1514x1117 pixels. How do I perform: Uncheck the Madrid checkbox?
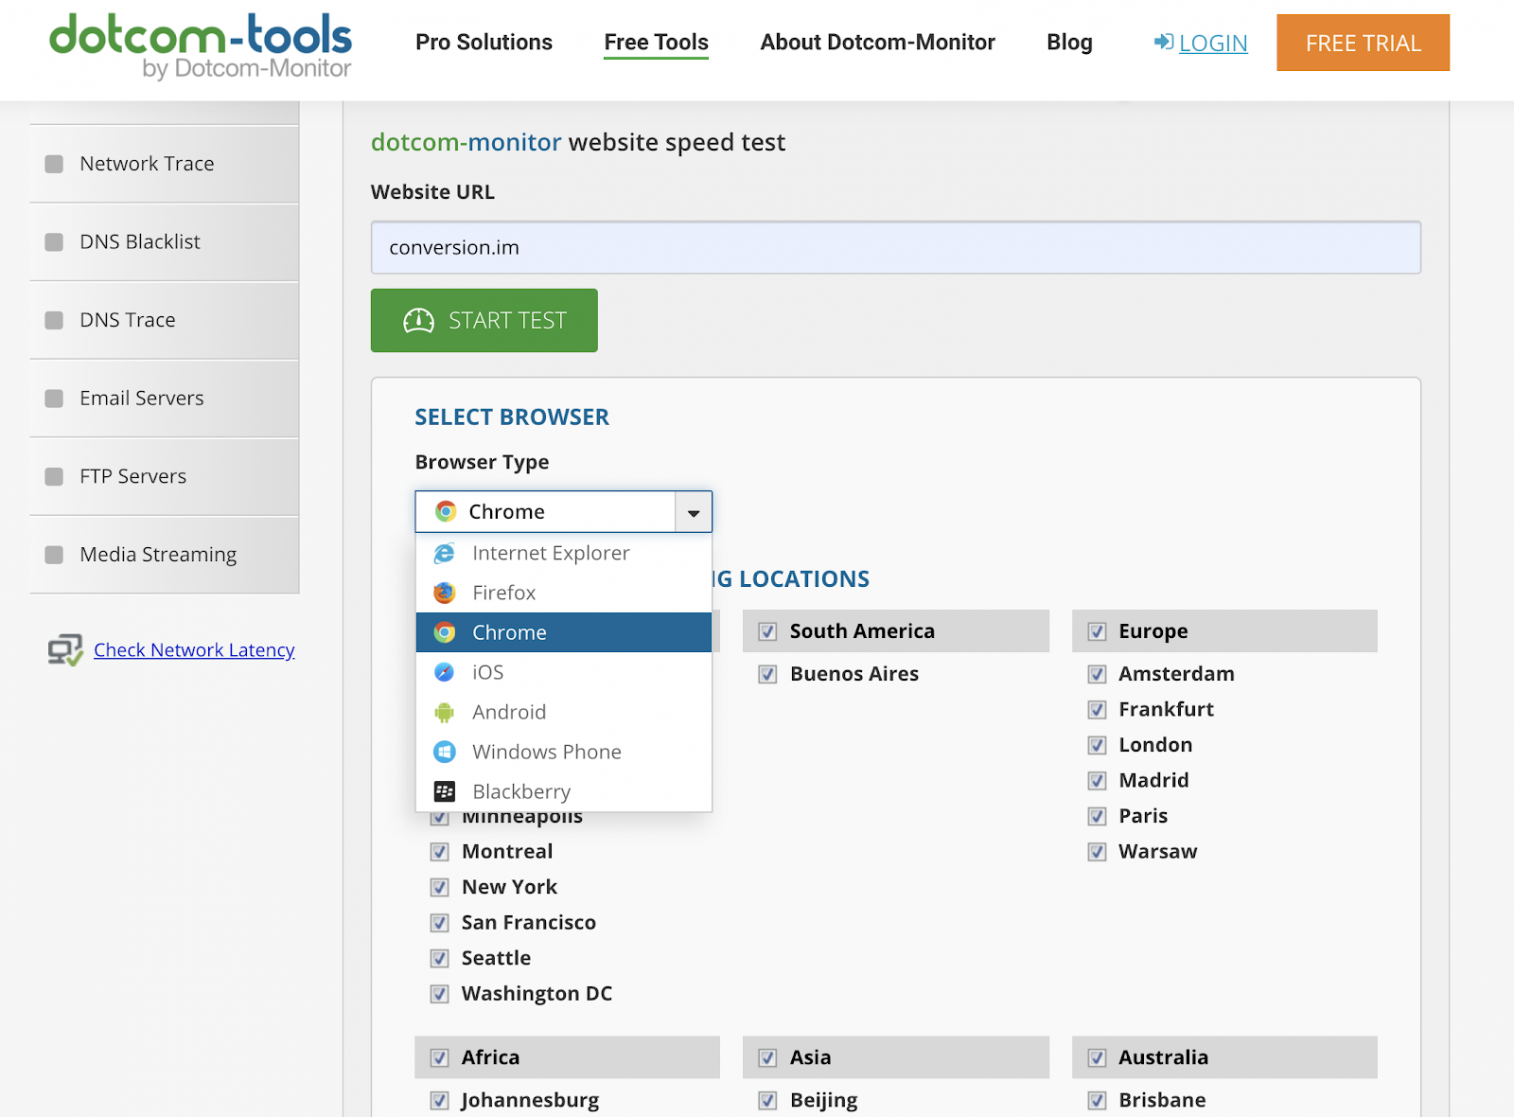(1097, 781)
